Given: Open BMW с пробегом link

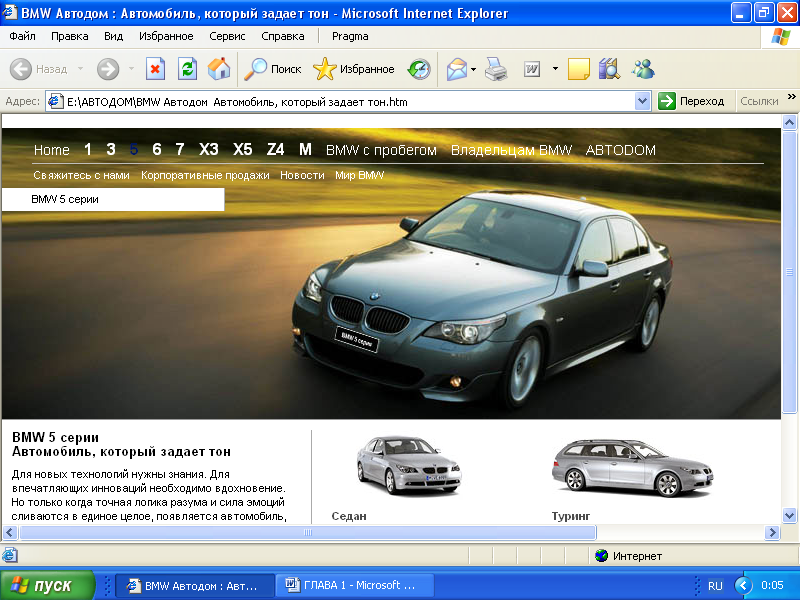Looking at the screenshot, I should click(x=381, y=150).
